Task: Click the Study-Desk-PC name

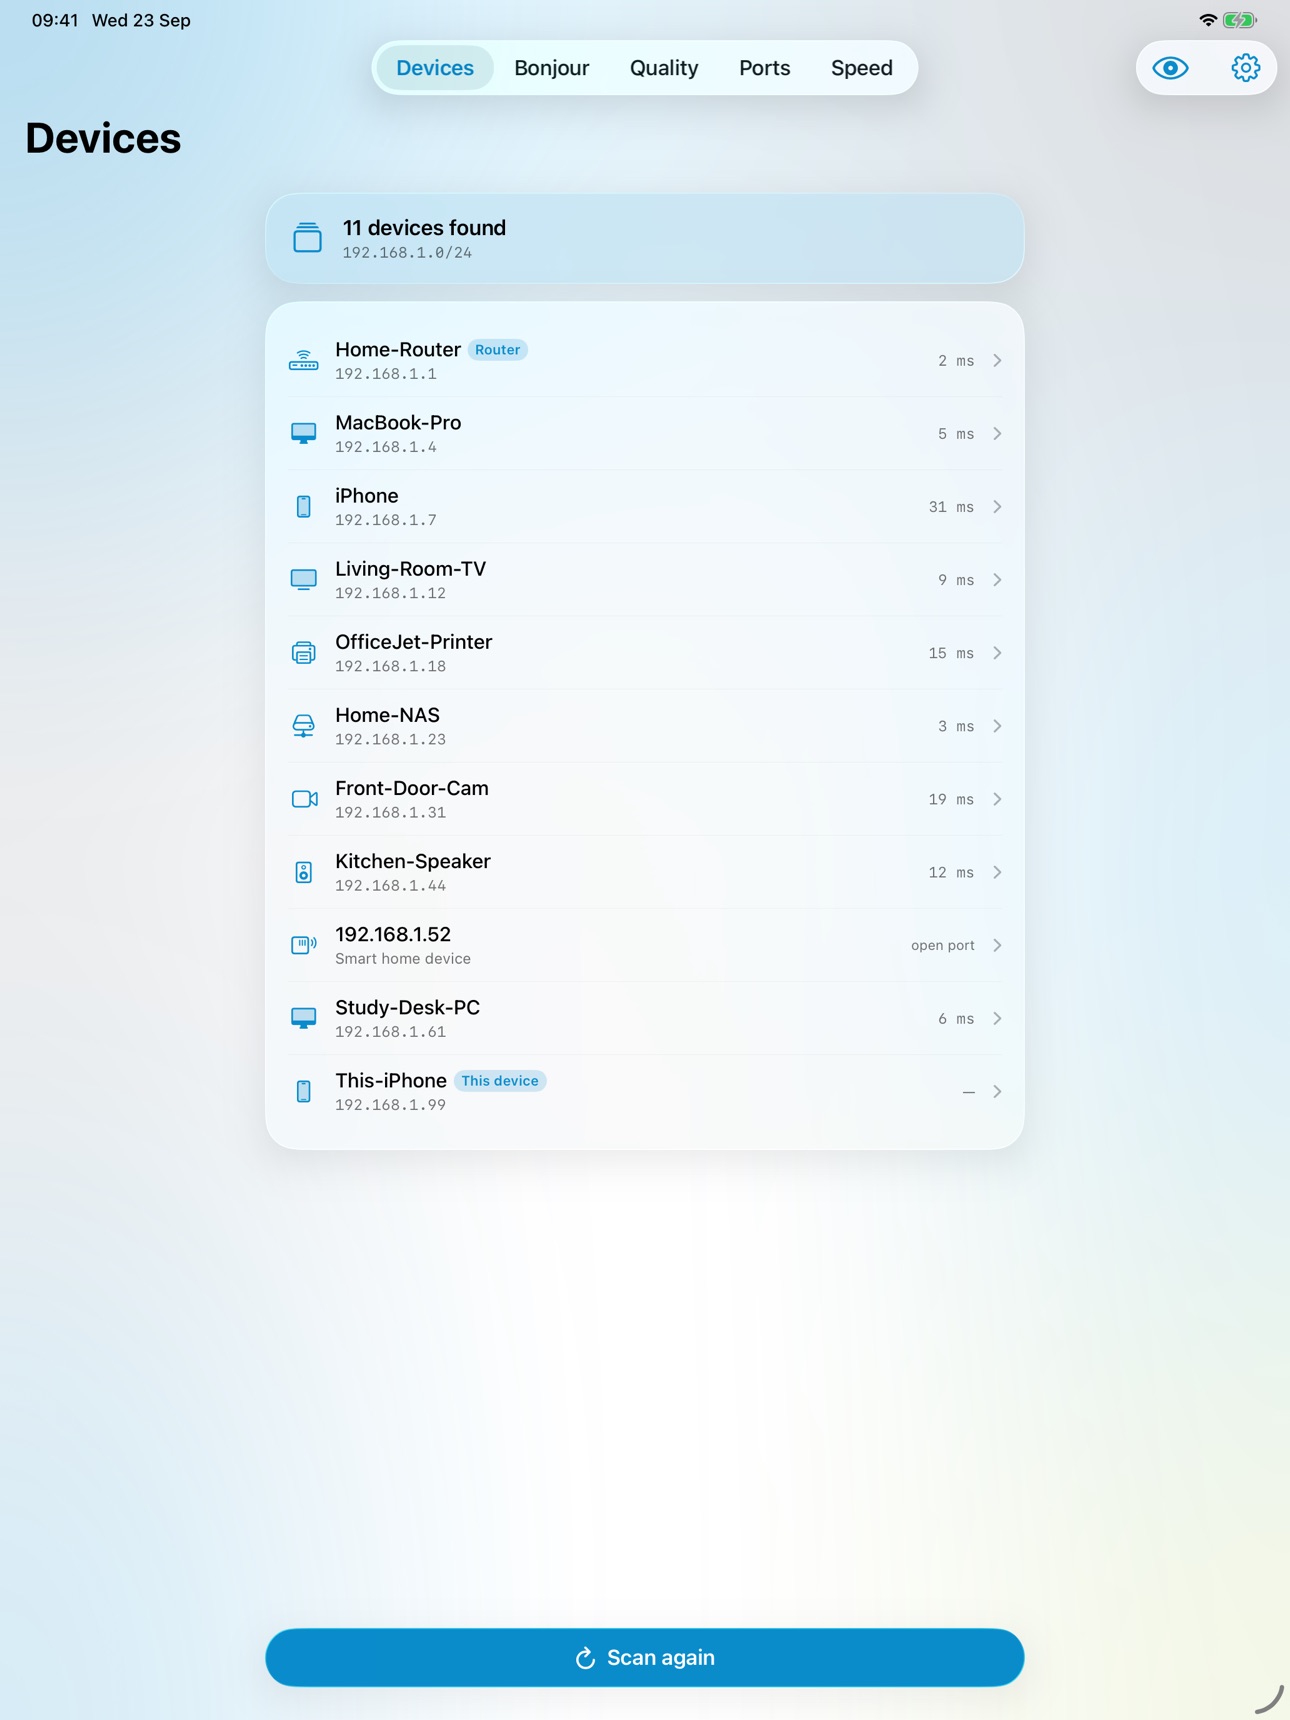Action: [x=407, y=1007]
